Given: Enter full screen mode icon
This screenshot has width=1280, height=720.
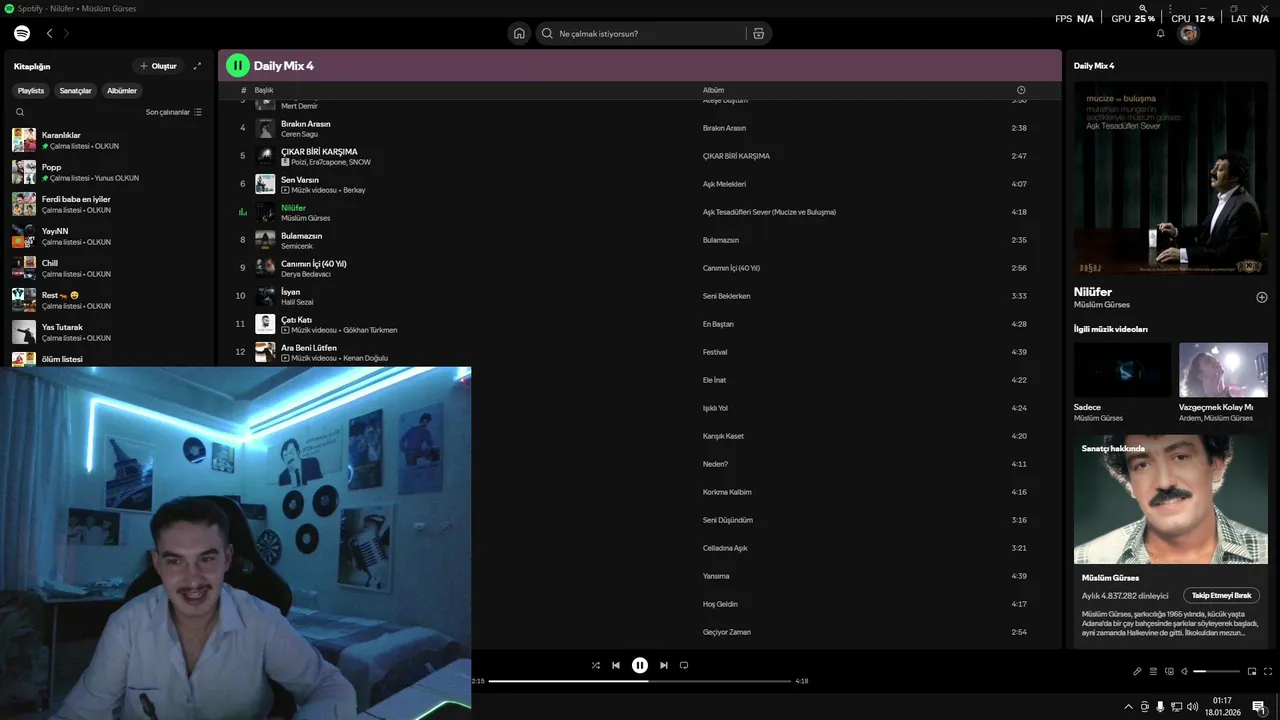Looking at the screenshot, I should (x=1268, y=671).
